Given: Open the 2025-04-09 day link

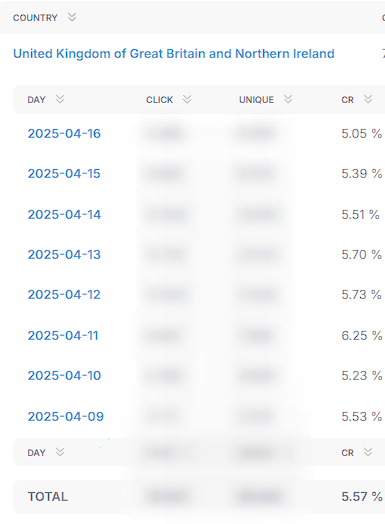Looking at the screenshot, I should [66, 417].
